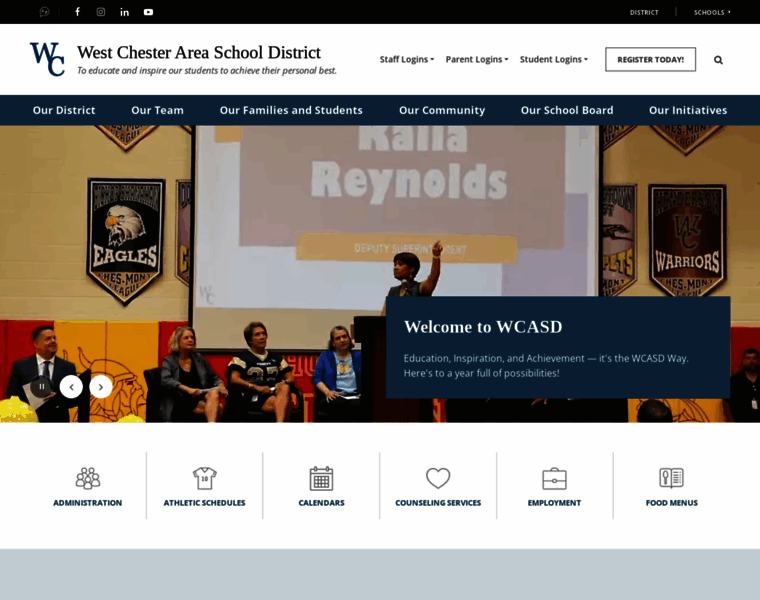The image size is (760, 600).
Task: Open the Our Initiatives menu
Action: [x=688, y=110]
